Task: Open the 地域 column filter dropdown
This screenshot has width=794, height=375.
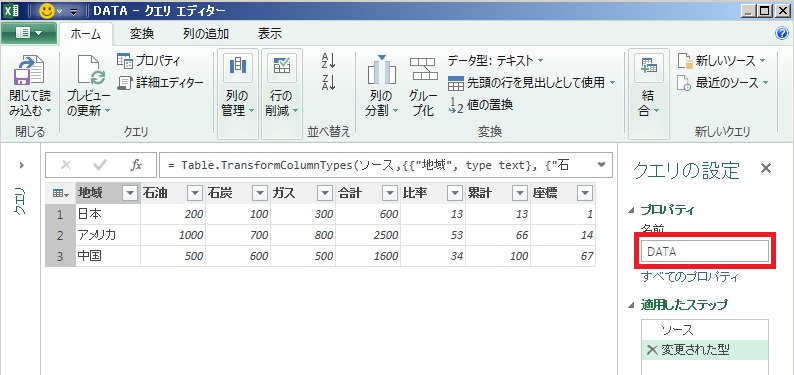Action: click(x=131, y=193)
